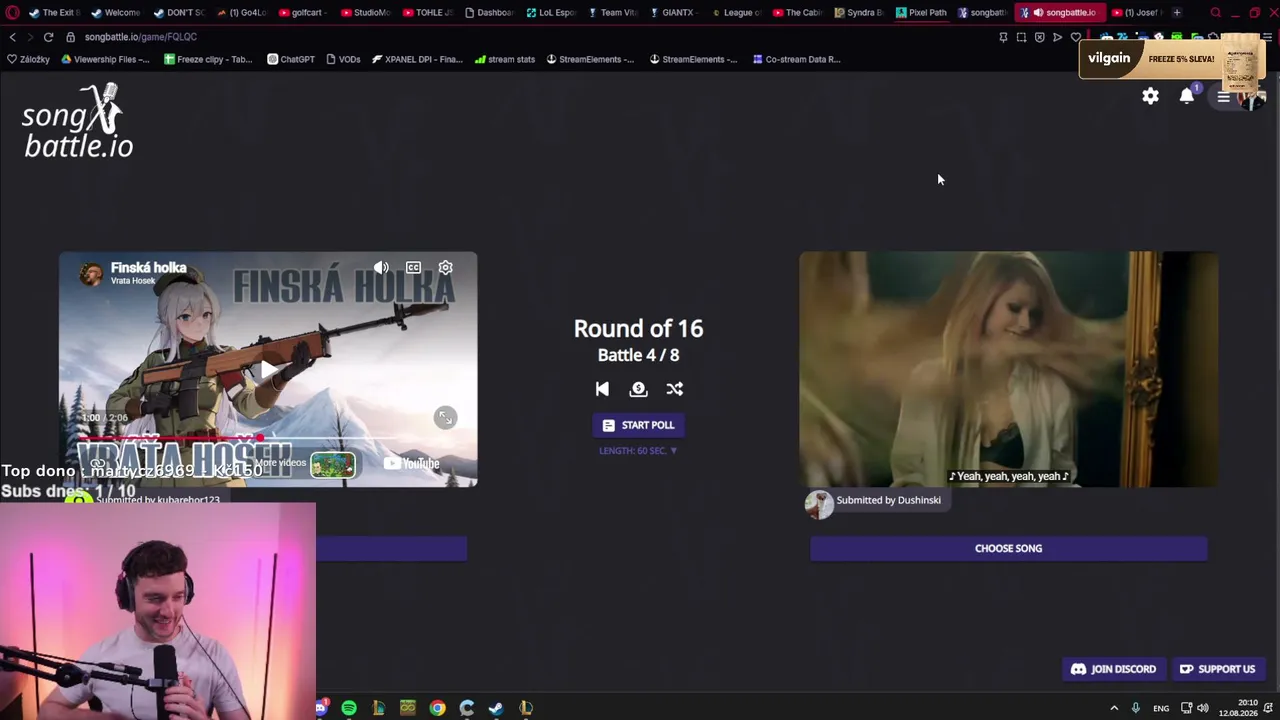Open the Finská holka video title link

click(x=148, y=267)
